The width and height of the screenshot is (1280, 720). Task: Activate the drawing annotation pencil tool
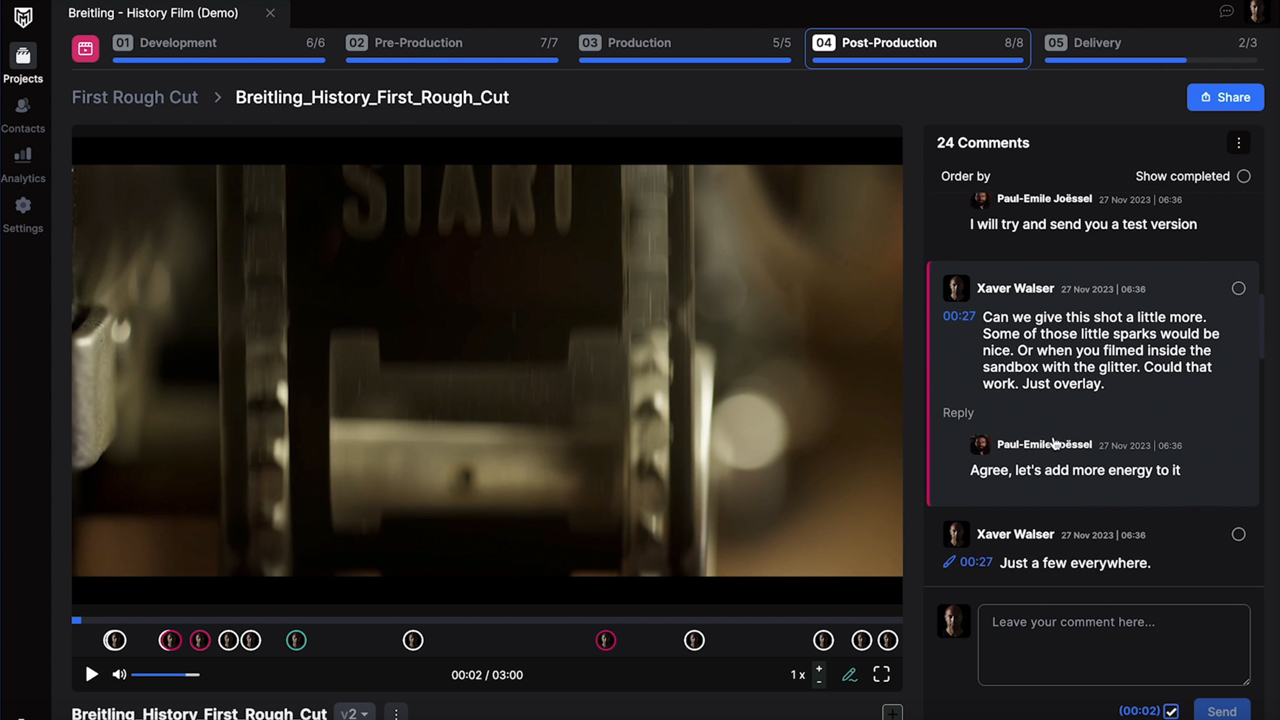click(849, 675)
